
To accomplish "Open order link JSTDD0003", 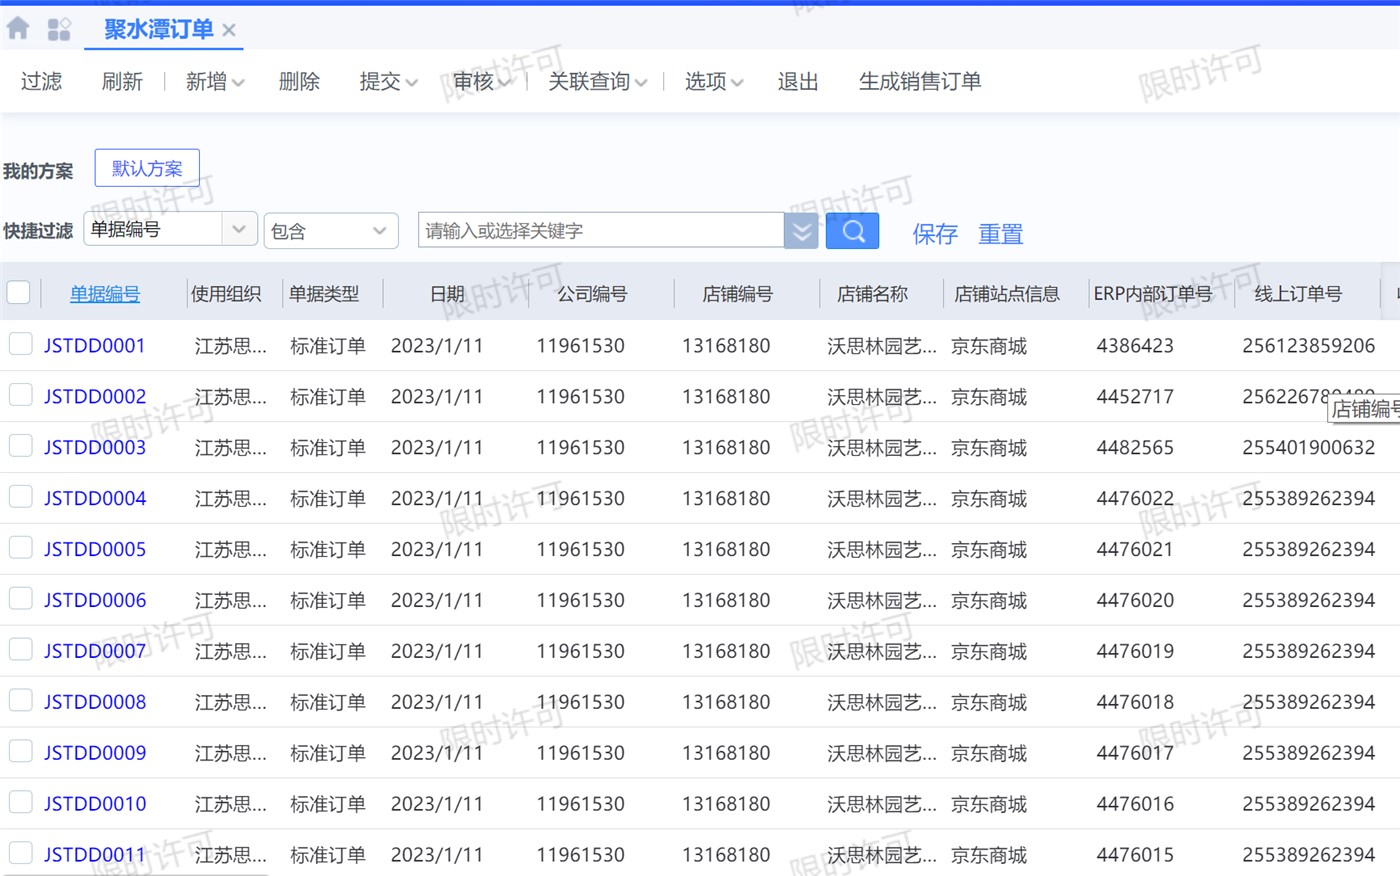I will point(95,447).
